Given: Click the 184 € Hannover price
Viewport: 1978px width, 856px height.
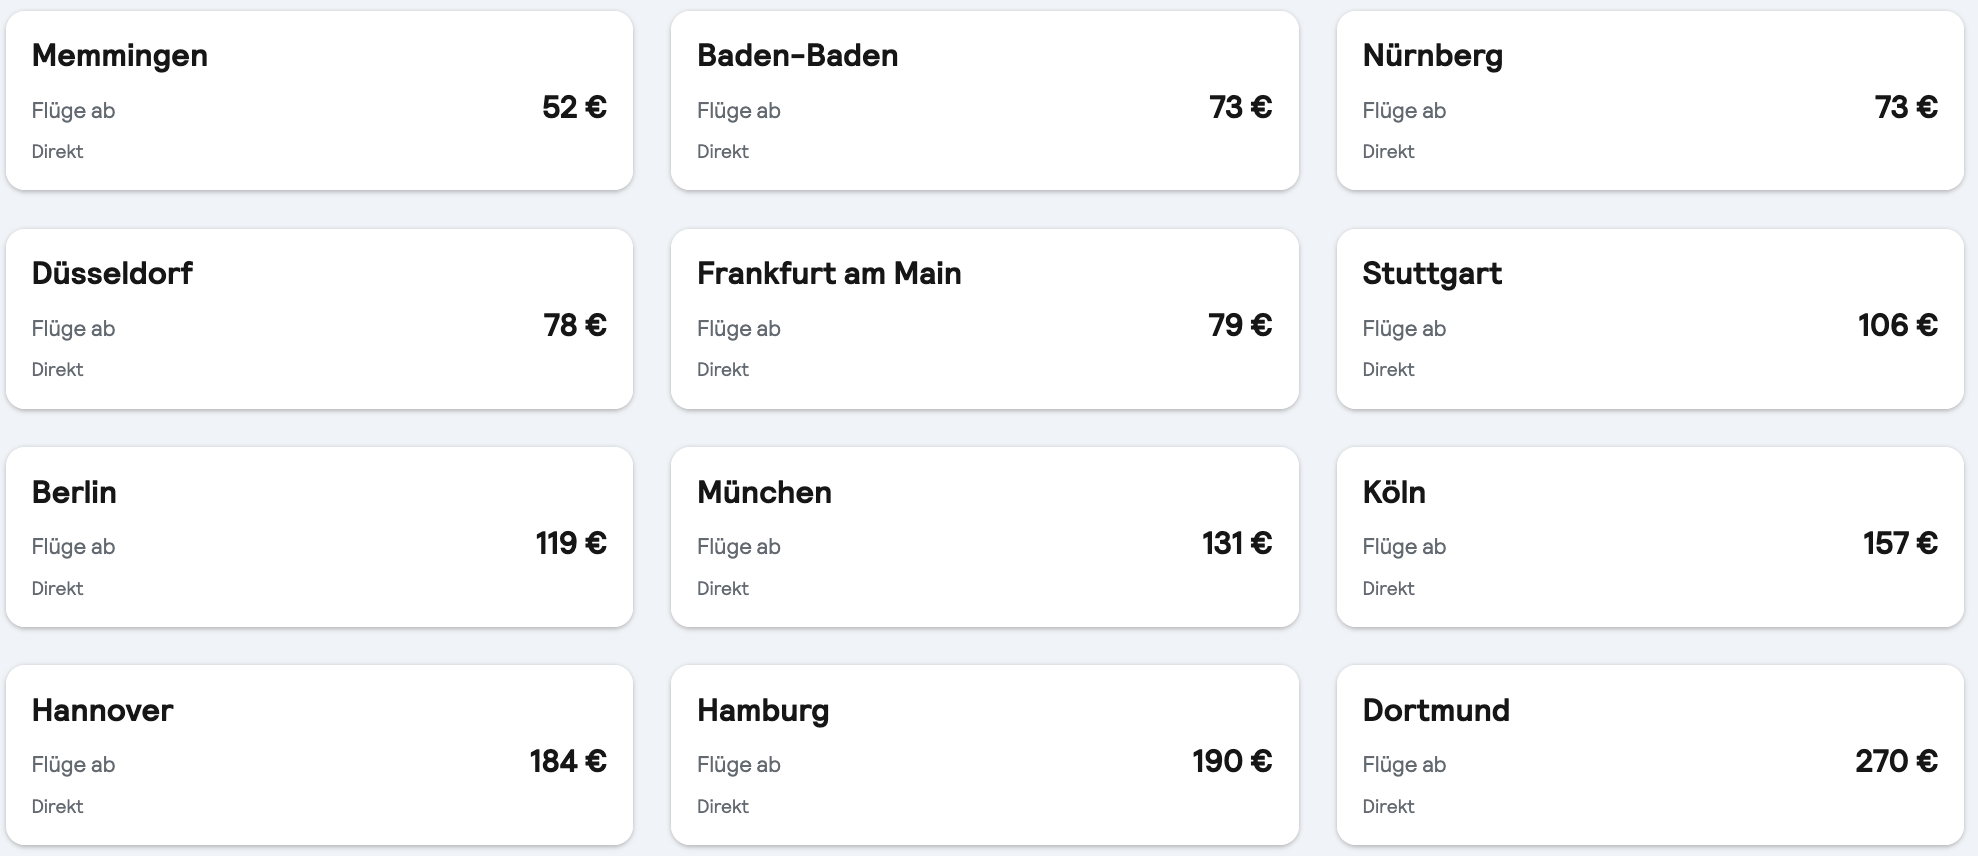Looking at the screenshot, I should pos(568,761).
